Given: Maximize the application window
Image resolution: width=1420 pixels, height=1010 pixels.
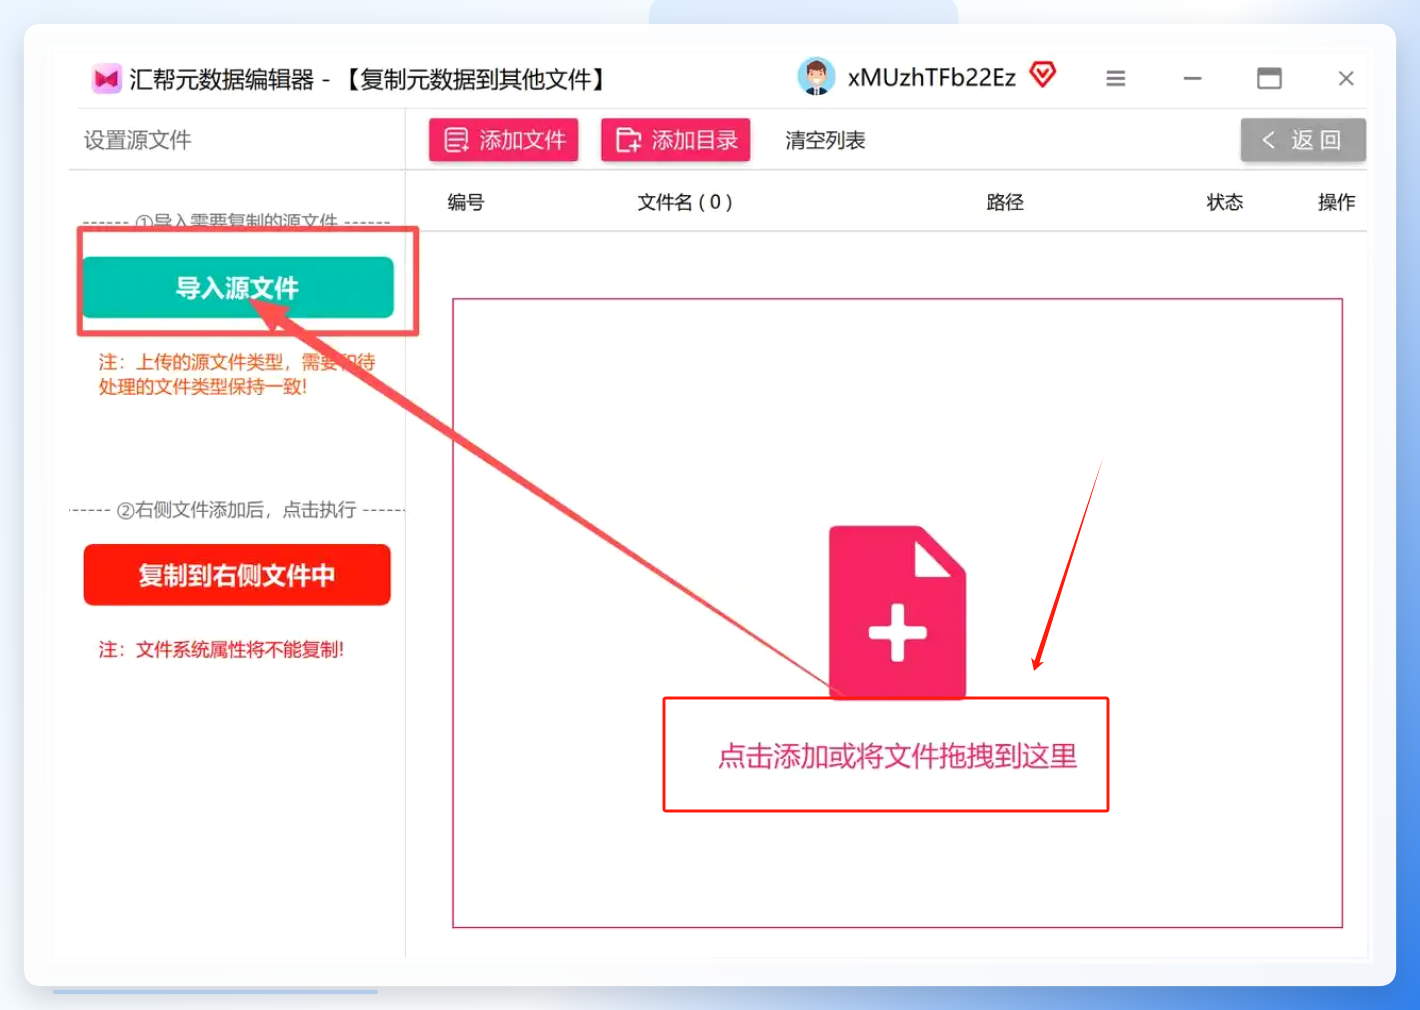Looking at the screenshot, I should click(1269, 78).
